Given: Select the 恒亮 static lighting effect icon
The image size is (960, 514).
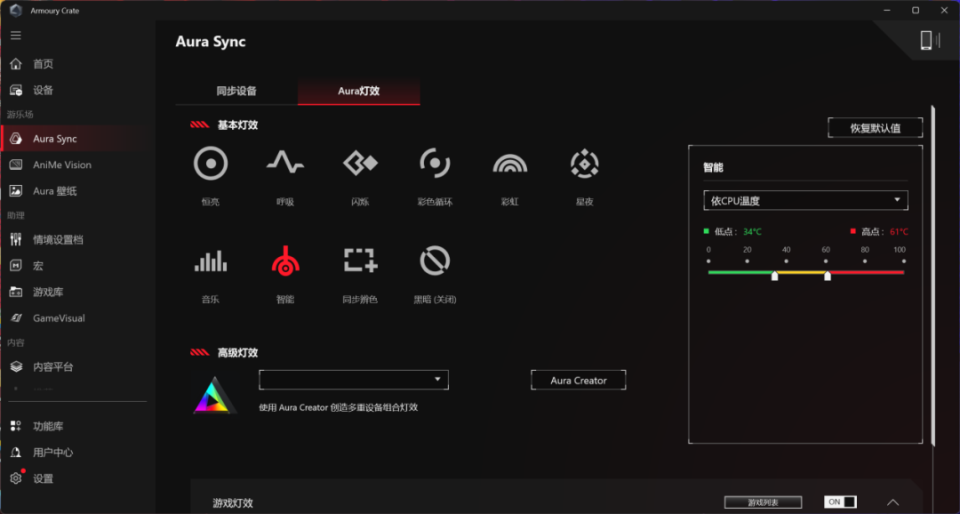Looking at the screenshot, I should [x=211, y=164].
